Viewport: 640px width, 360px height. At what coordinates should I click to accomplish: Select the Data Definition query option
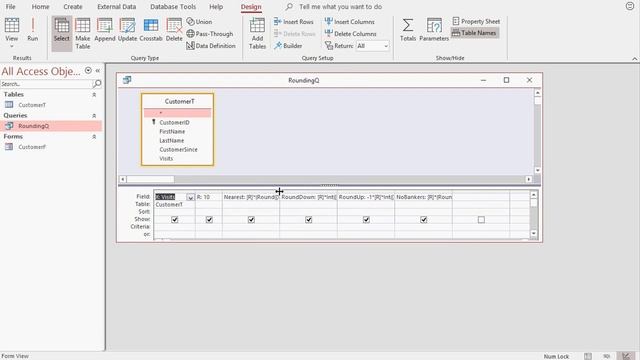click(211, 46)
